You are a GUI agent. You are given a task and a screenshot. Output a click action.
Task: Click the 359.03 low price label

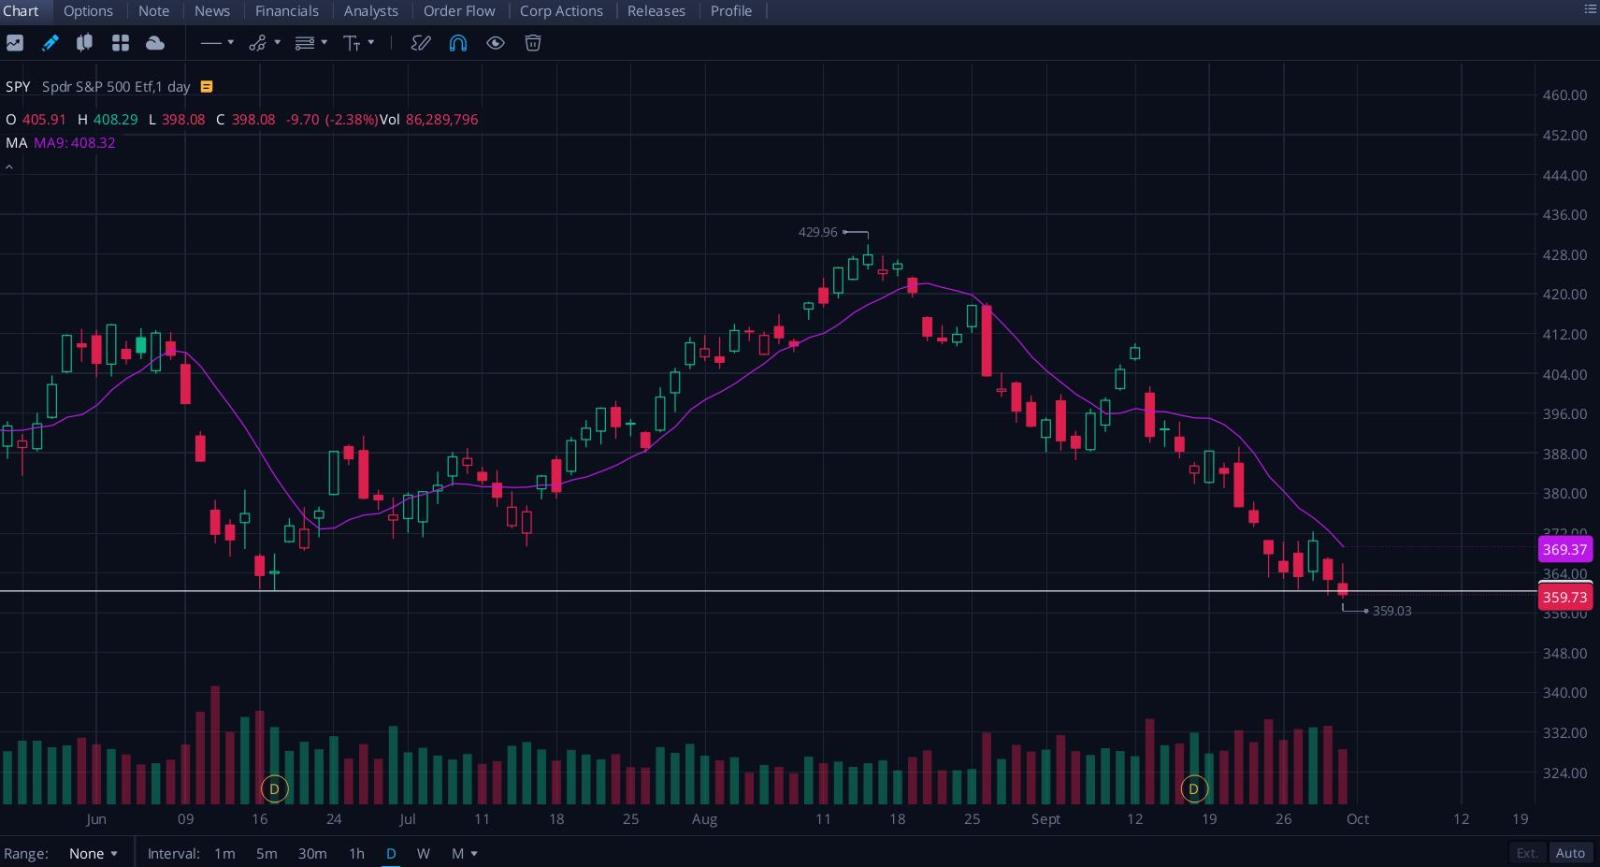click(x=1392, y=611)
